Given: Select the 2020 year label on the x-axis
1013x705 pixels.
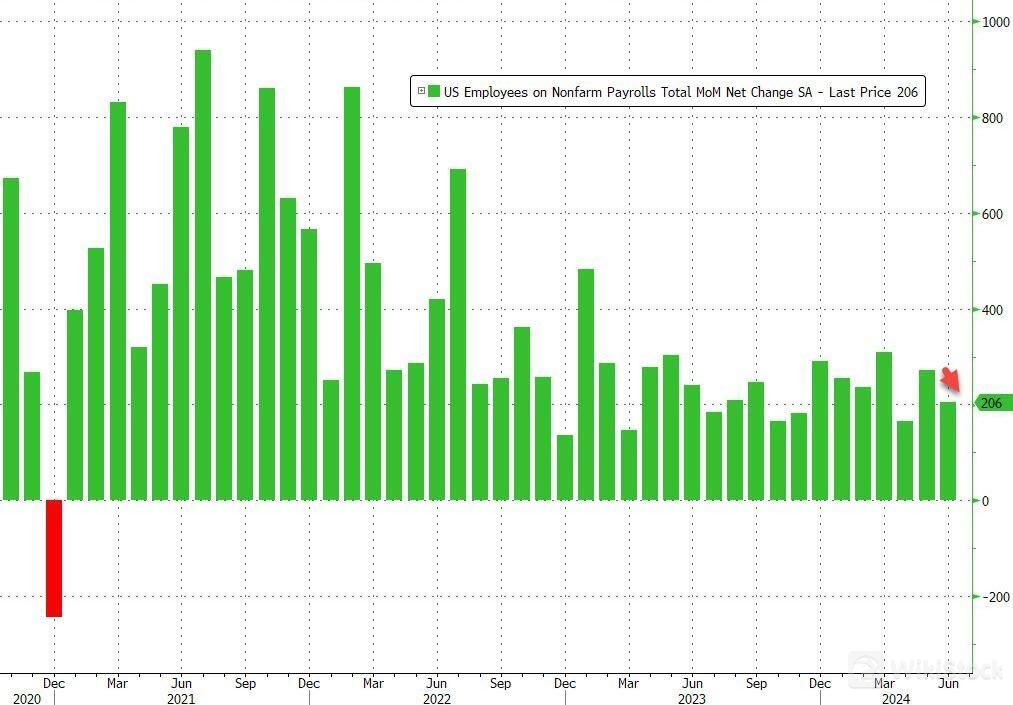Looking at the screenshot, I should tap(27, 699).
